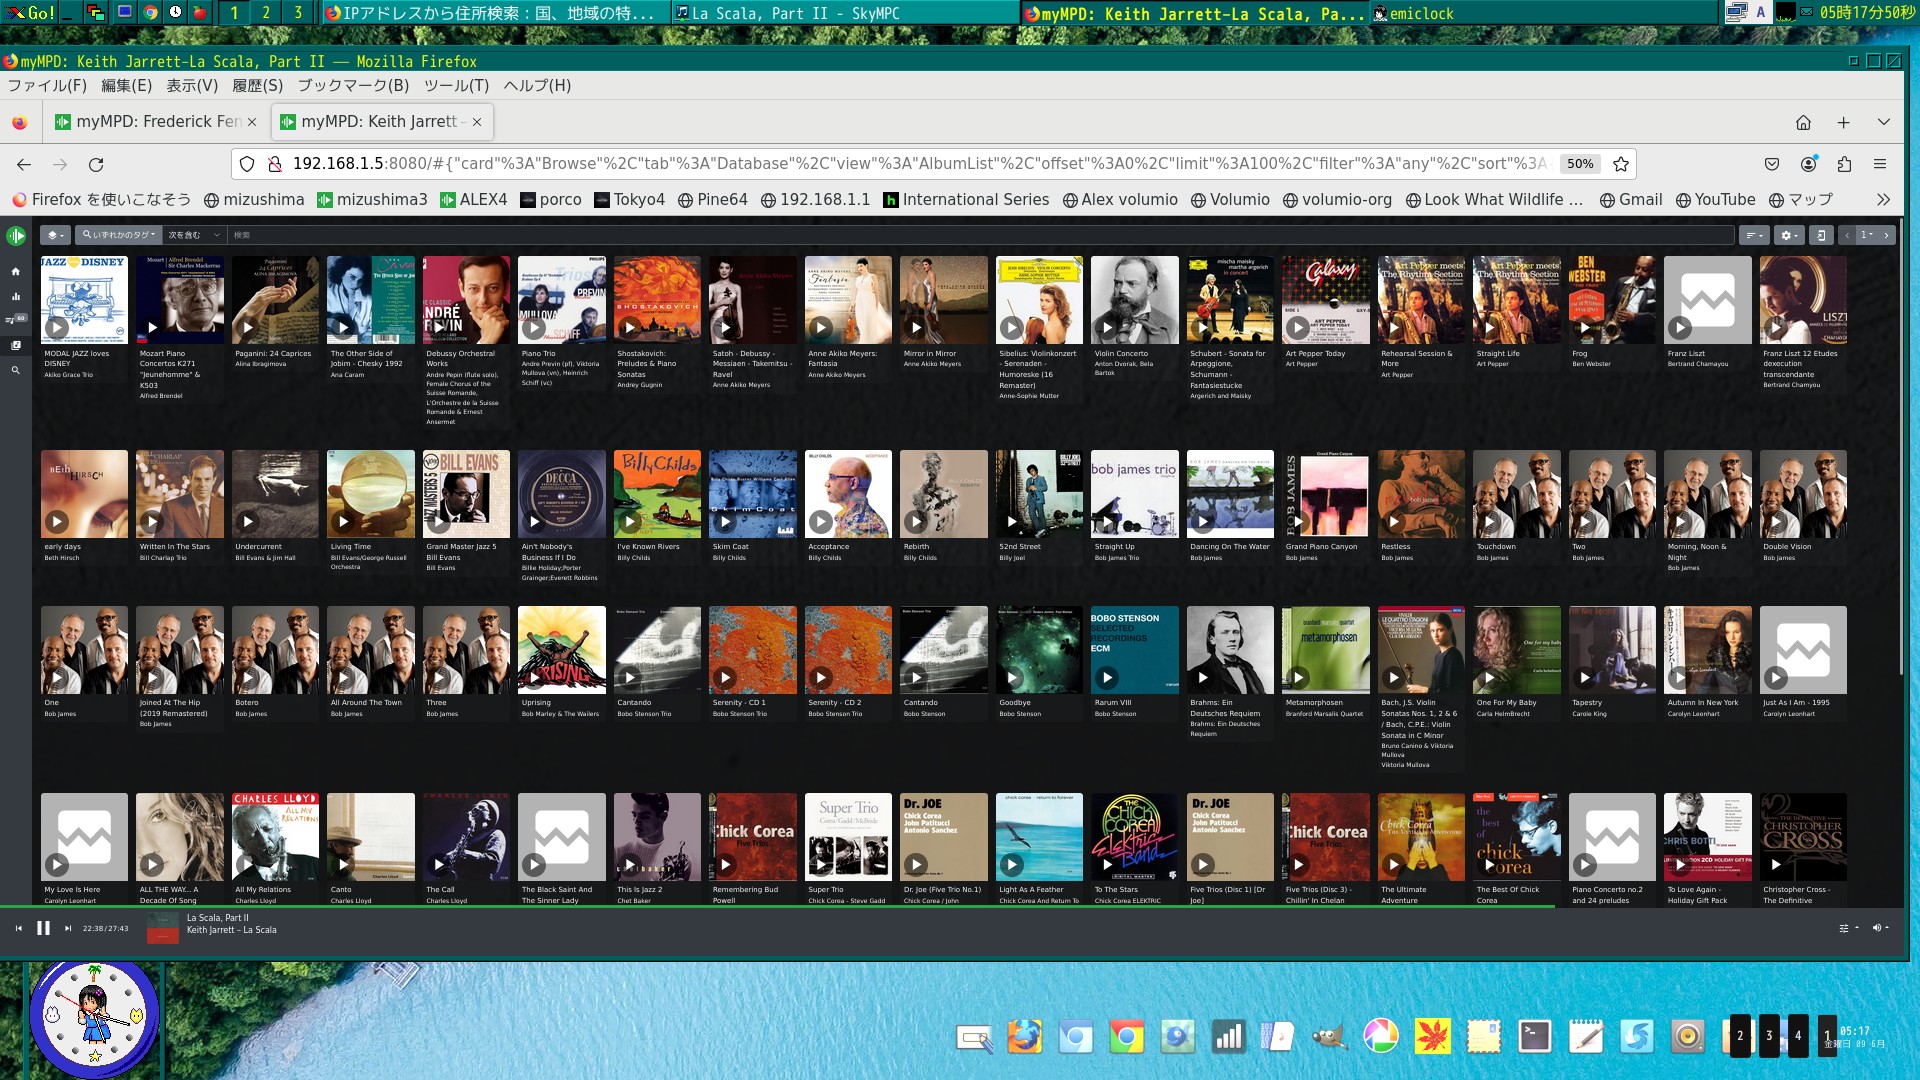Open the queue settings icon in the playback bar
Viewport: 1920px width, 1080px height.
[1844, 928]
